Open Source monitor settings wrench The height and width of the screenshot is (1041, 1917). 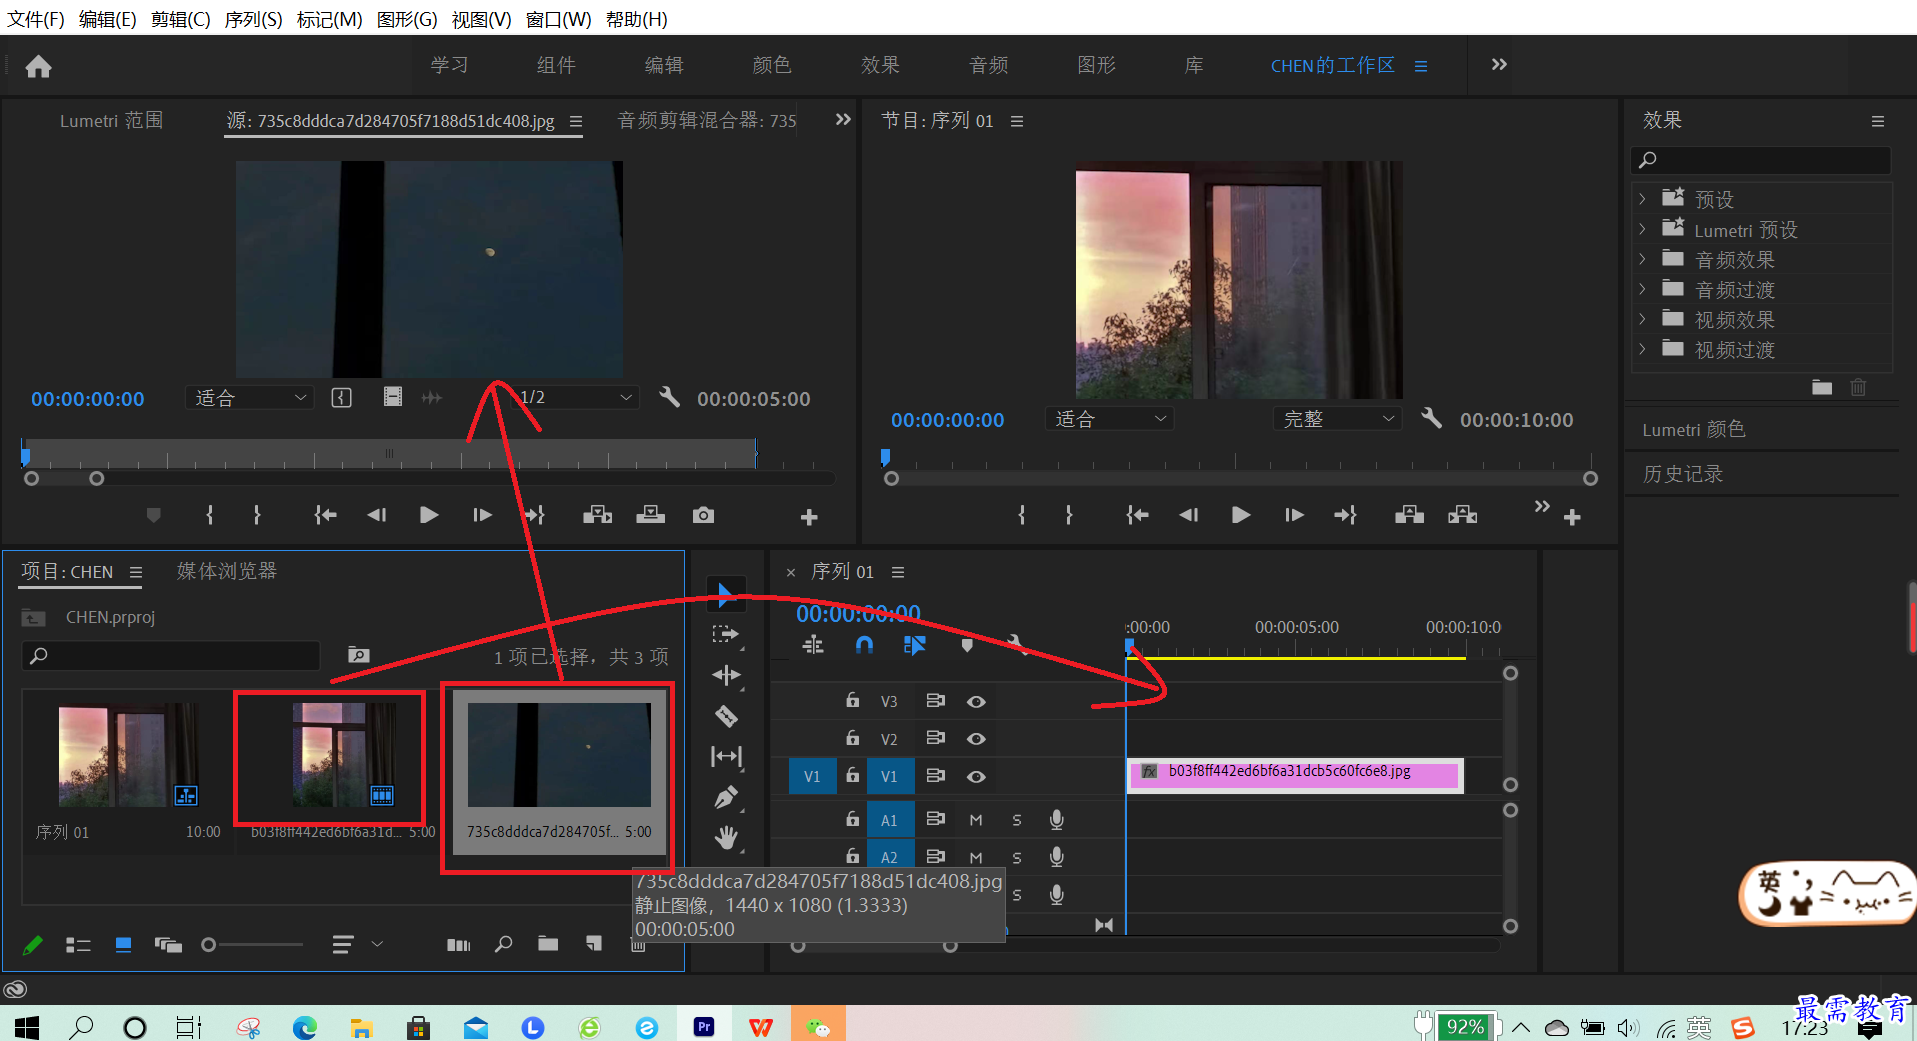669,397
